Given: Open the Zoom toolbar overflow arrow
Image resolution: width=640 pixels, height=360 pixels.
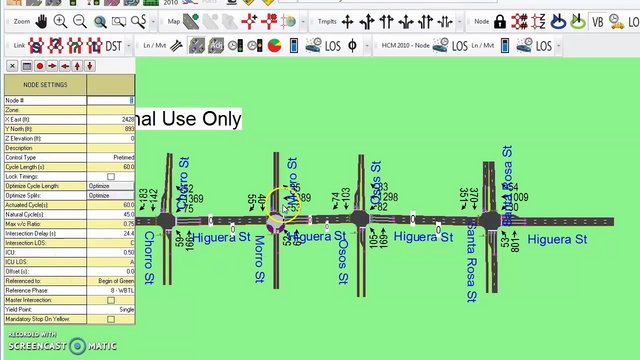Looking at the screenshot, I should (153, 21).
